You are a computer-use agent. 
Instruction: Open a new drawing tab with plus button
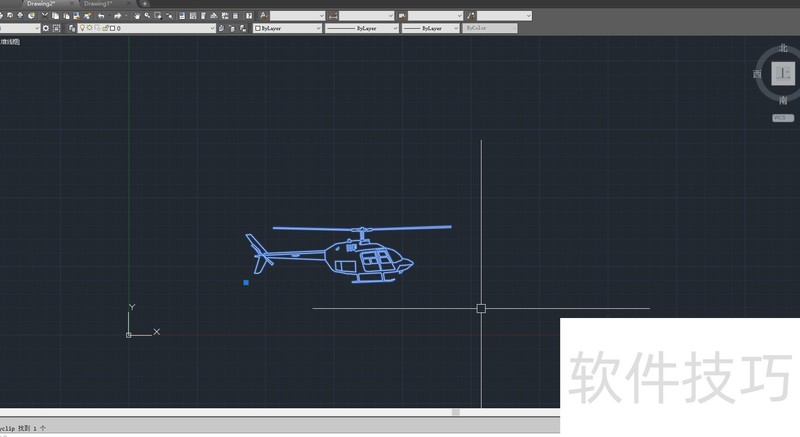(145, 4)
